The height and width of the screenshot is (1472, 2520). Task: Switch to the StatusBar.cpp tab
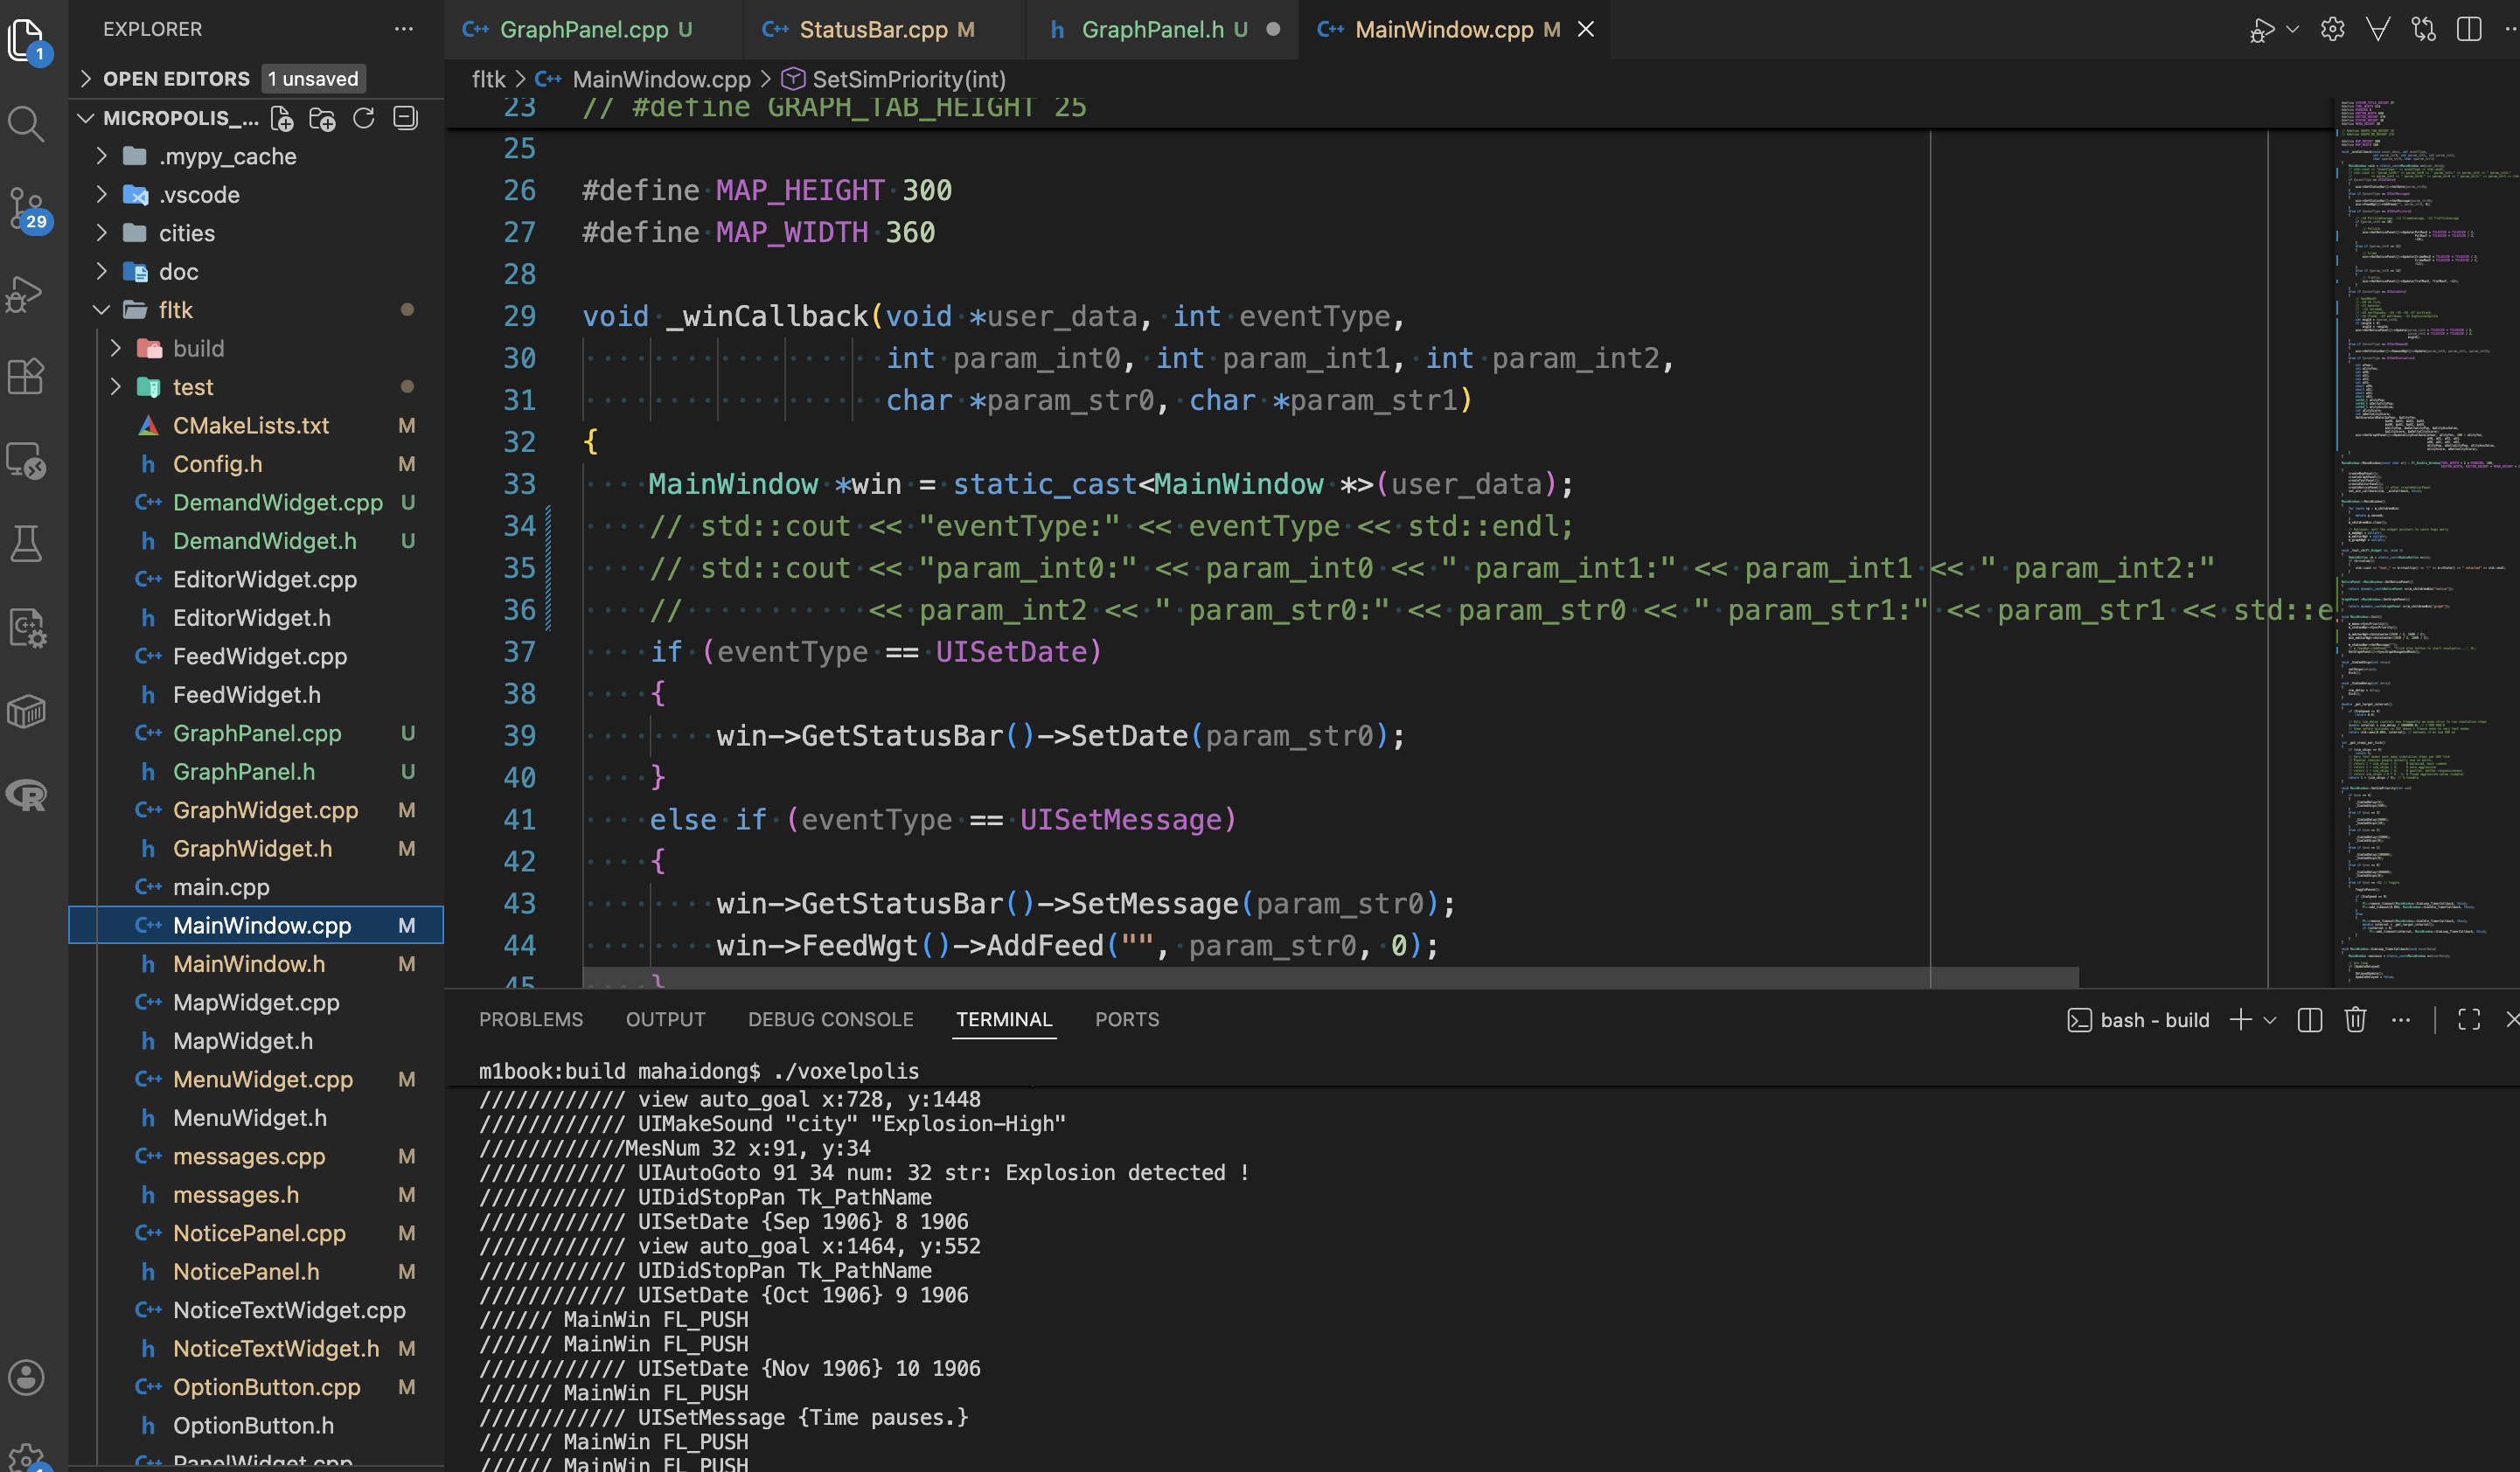point(872,29)
